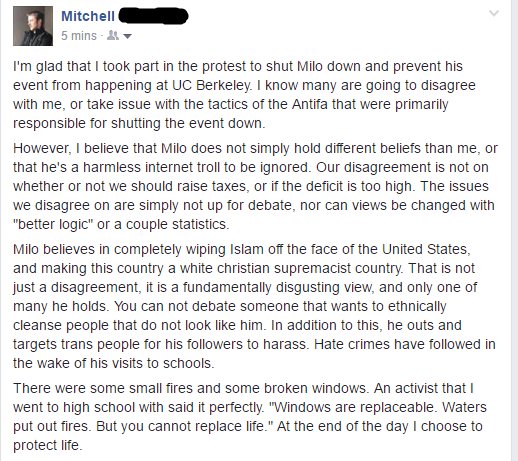Click the paragraph starting "I'm glad that"

pyautogui.click(x=244, y=95)
